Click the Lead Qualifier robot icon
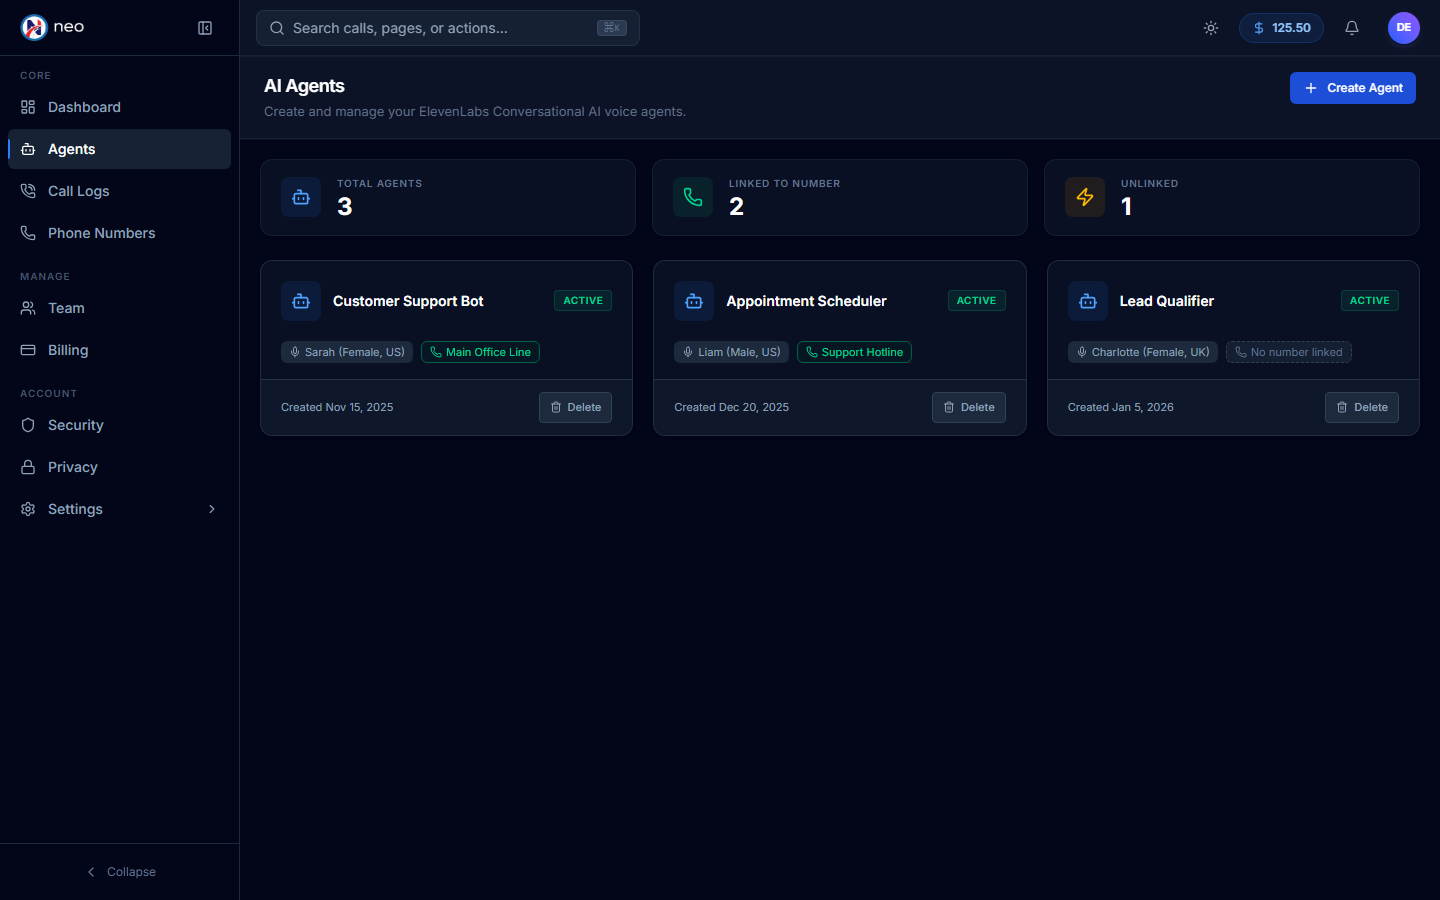This screenshot has height=900, width=1440. [1088, 301]
